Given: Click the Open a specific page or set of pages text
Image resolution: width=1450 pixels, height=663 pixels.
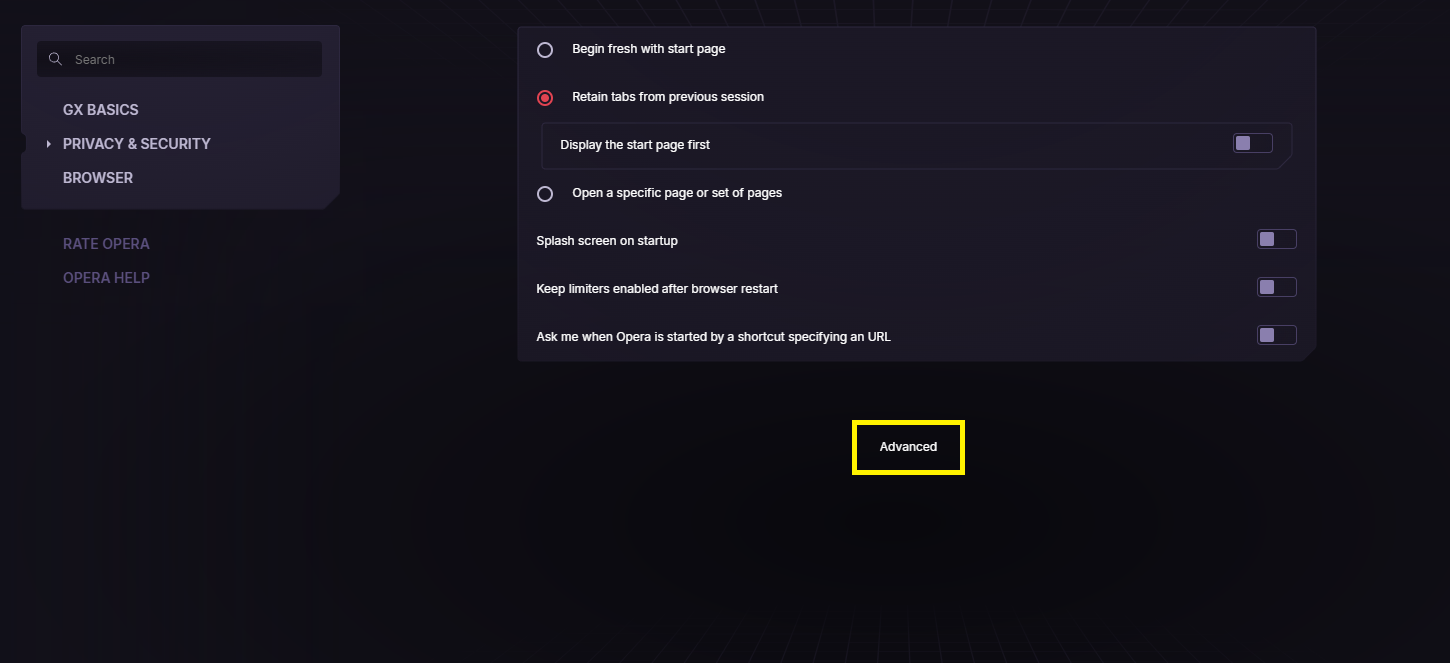Looking at the screenshot, I should pos(677,192).
